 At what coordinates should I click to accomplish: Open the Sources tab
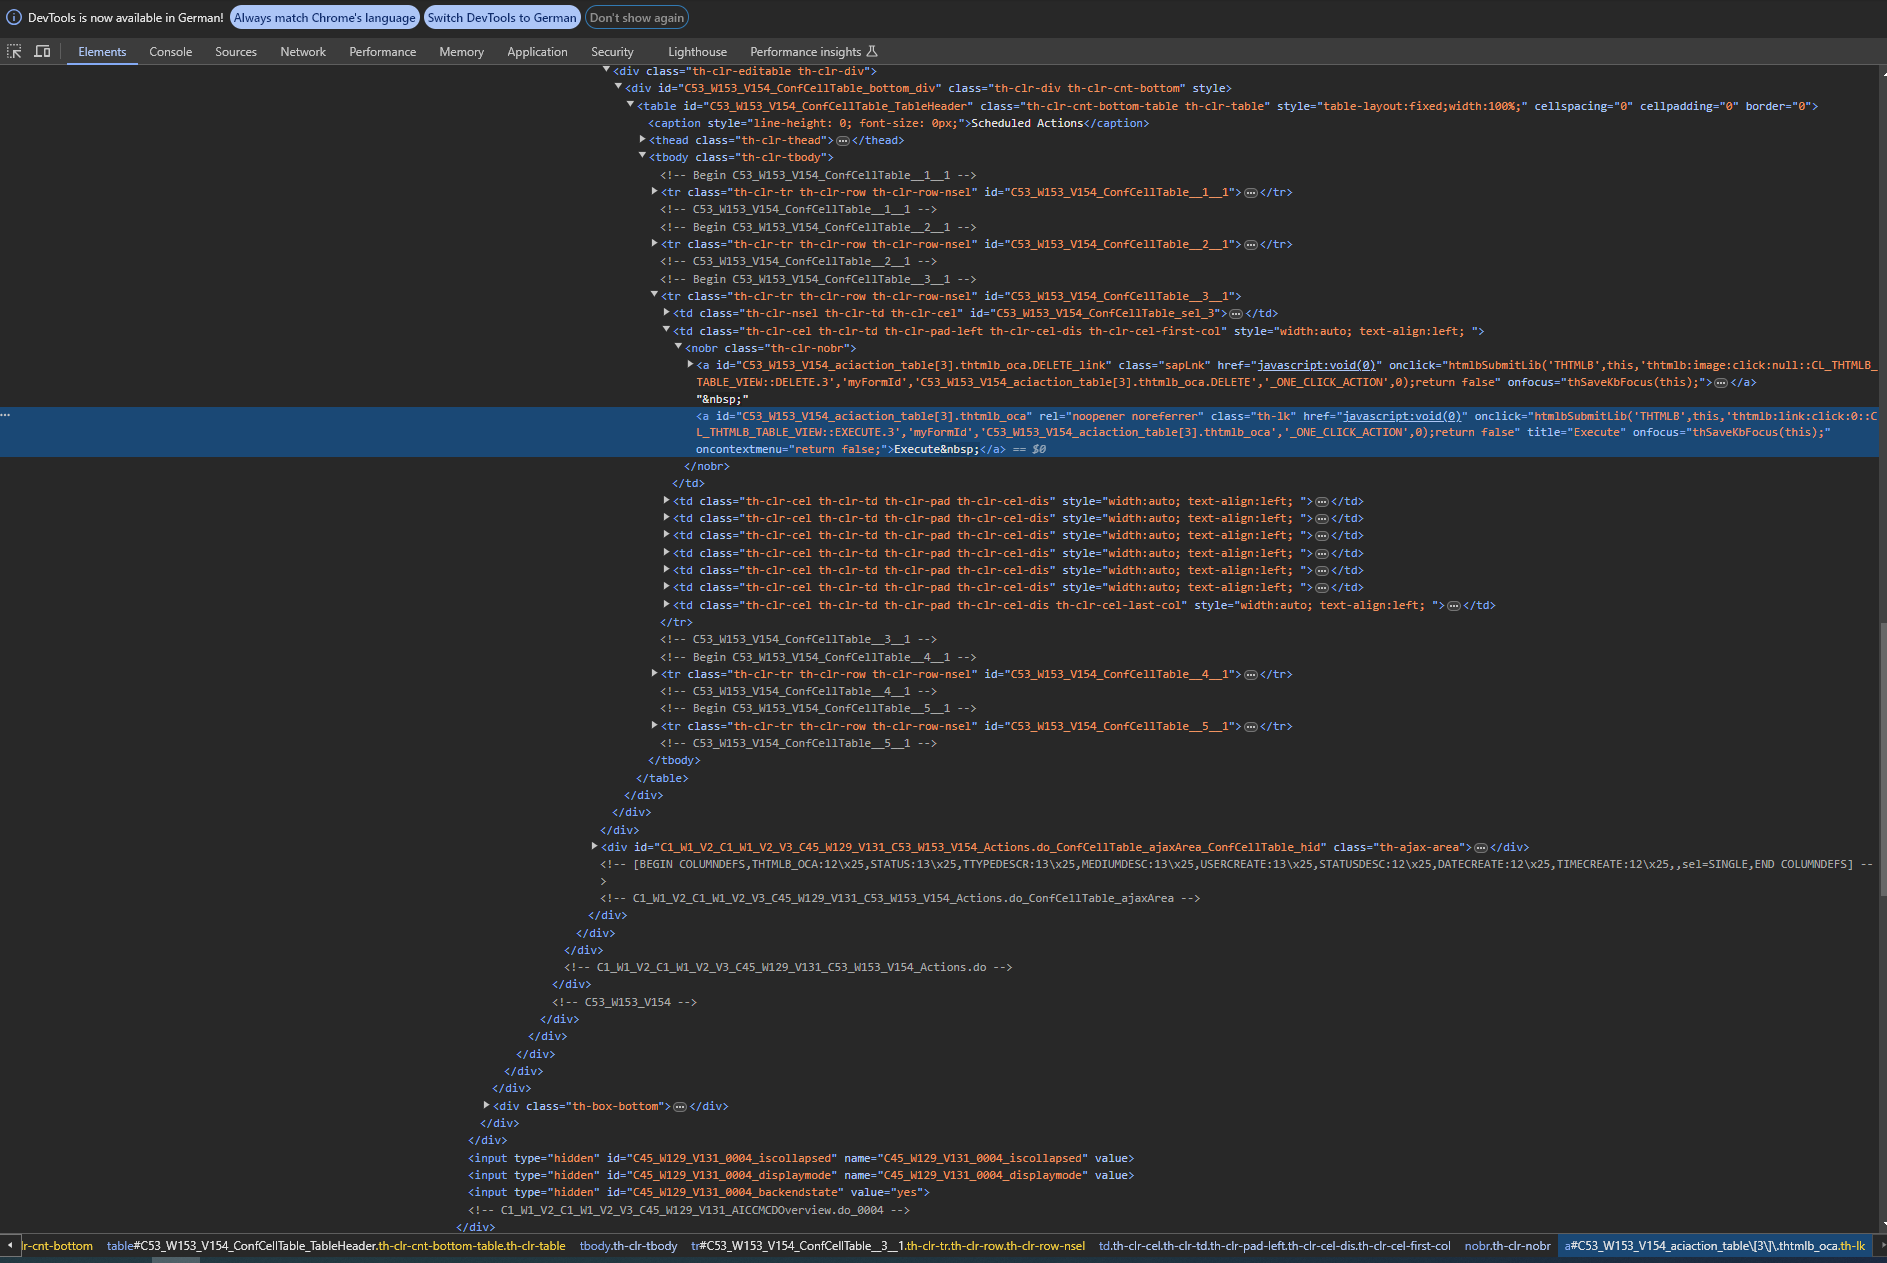click(236, 52)
